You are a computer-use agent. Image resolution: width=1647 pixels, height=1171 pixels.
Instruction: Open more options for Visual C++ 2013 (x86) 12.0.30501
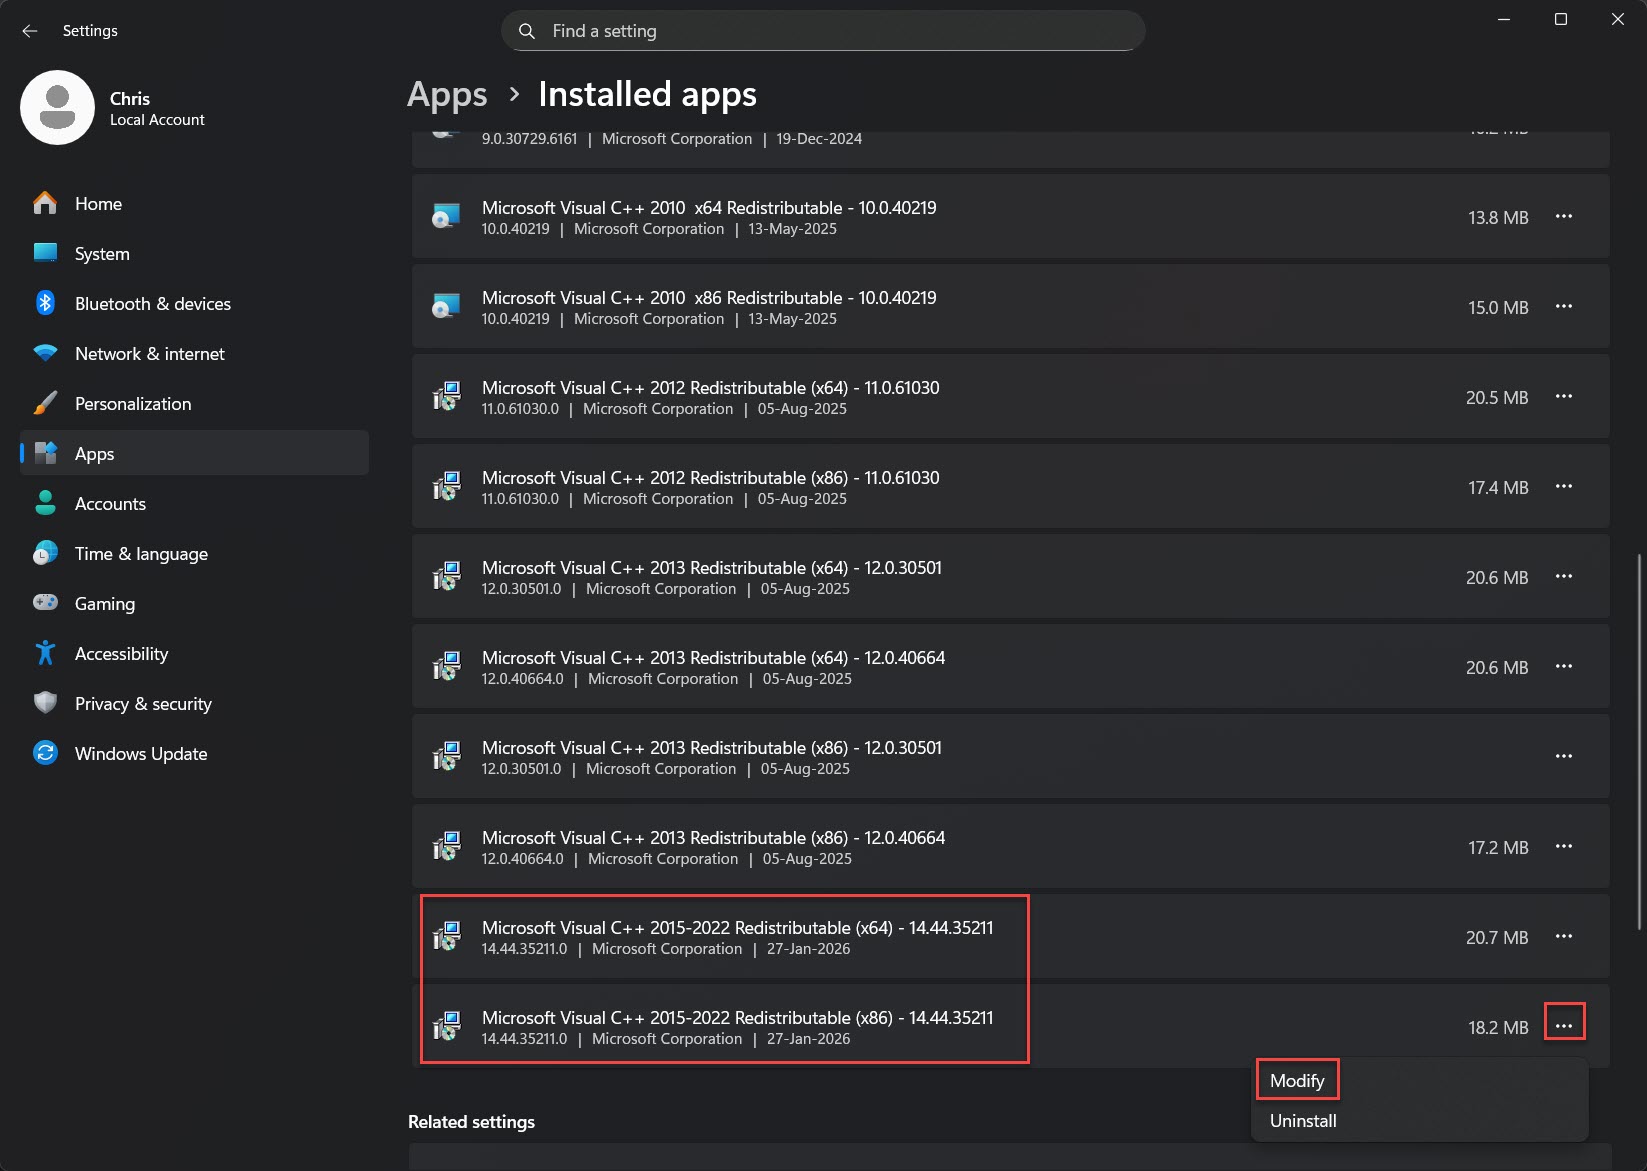pos(1563,757)
